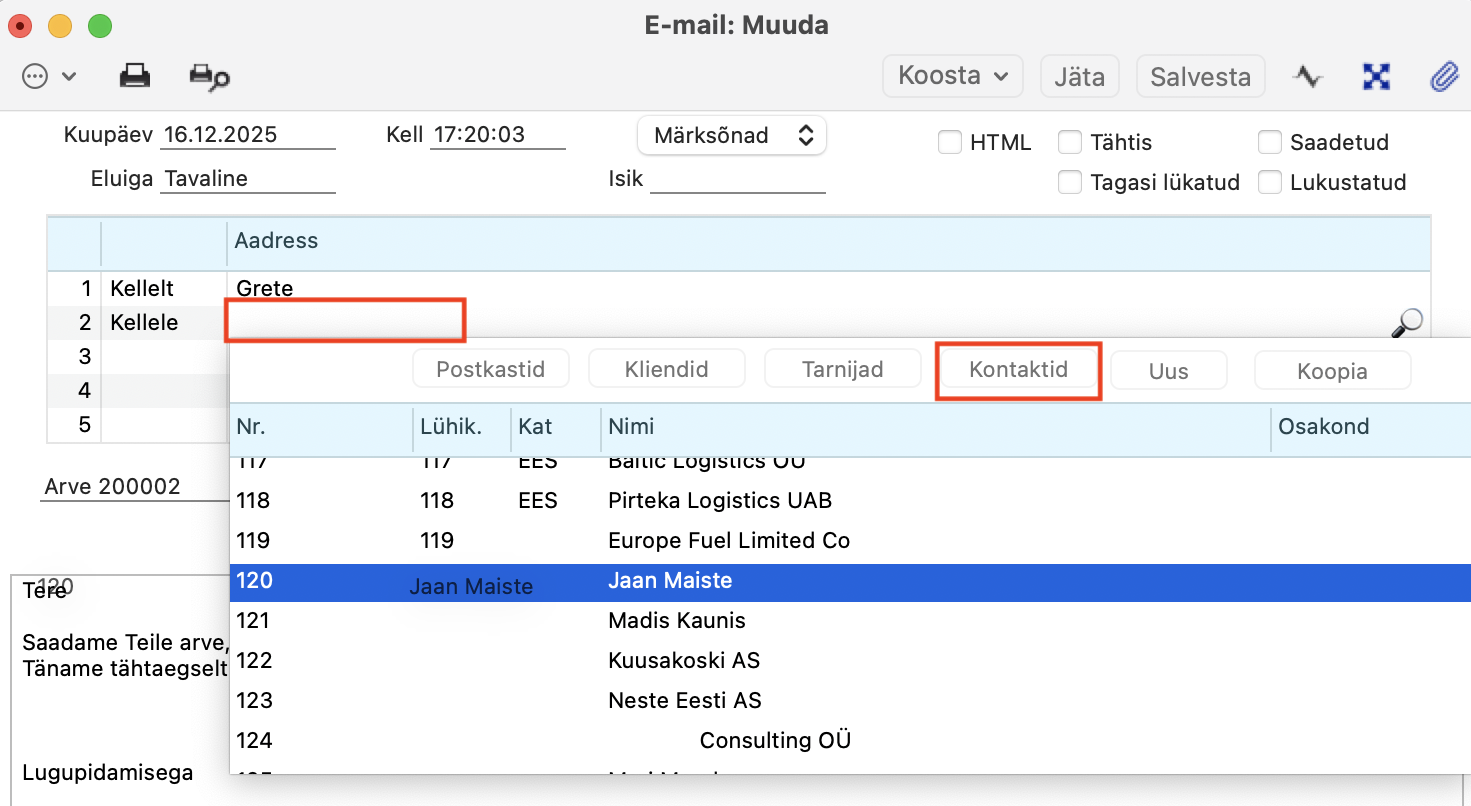Expand the Kooska dropdown button

[952, 76]
